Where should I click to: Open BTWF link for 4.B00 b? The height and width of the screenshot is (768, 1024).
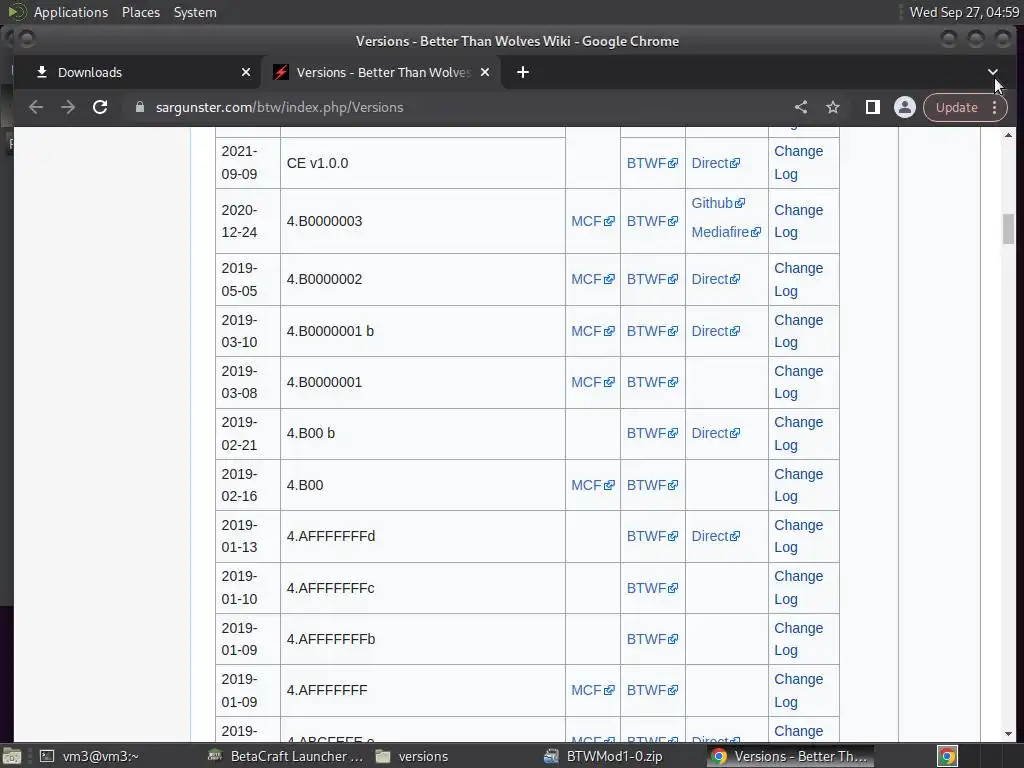[x=652, y=433]
